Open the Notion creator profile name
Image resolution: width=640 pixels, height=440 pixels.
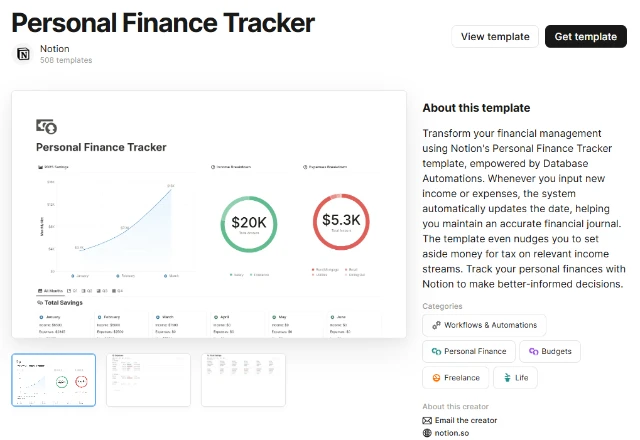[x=54, y=48]
